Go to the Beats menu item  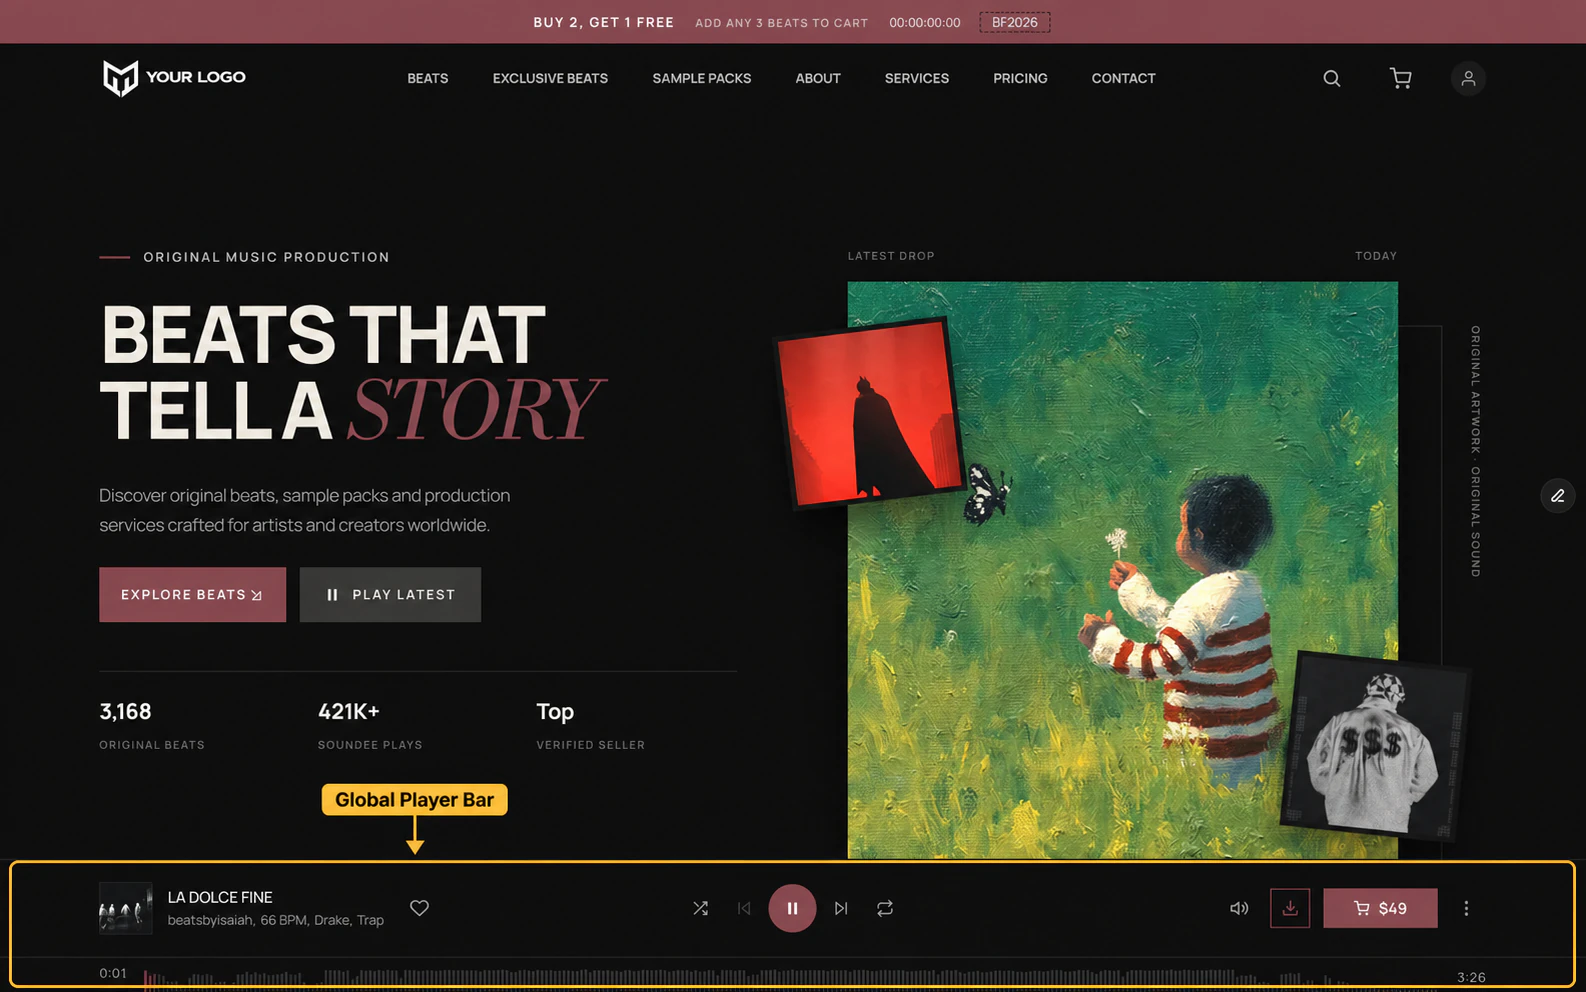point(428,78)
